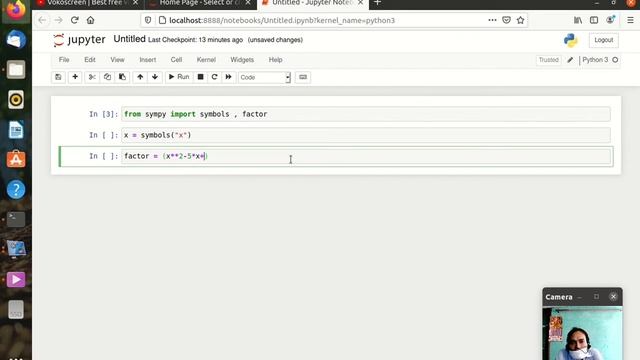Click the pencil edit mode icon

[x=570, y=60]
